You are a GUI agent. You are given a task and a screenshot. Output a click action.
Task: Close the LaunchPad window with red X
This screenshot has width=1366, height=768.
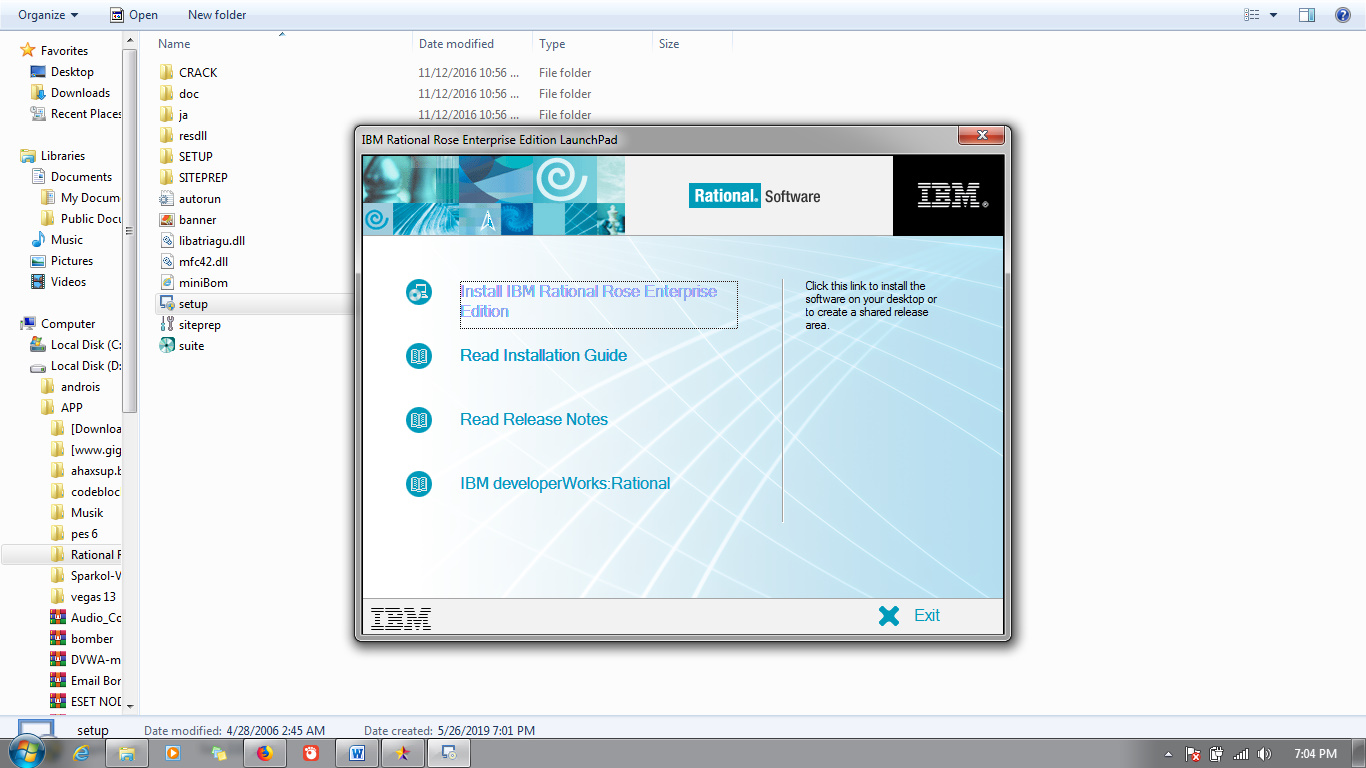(980, 136)
